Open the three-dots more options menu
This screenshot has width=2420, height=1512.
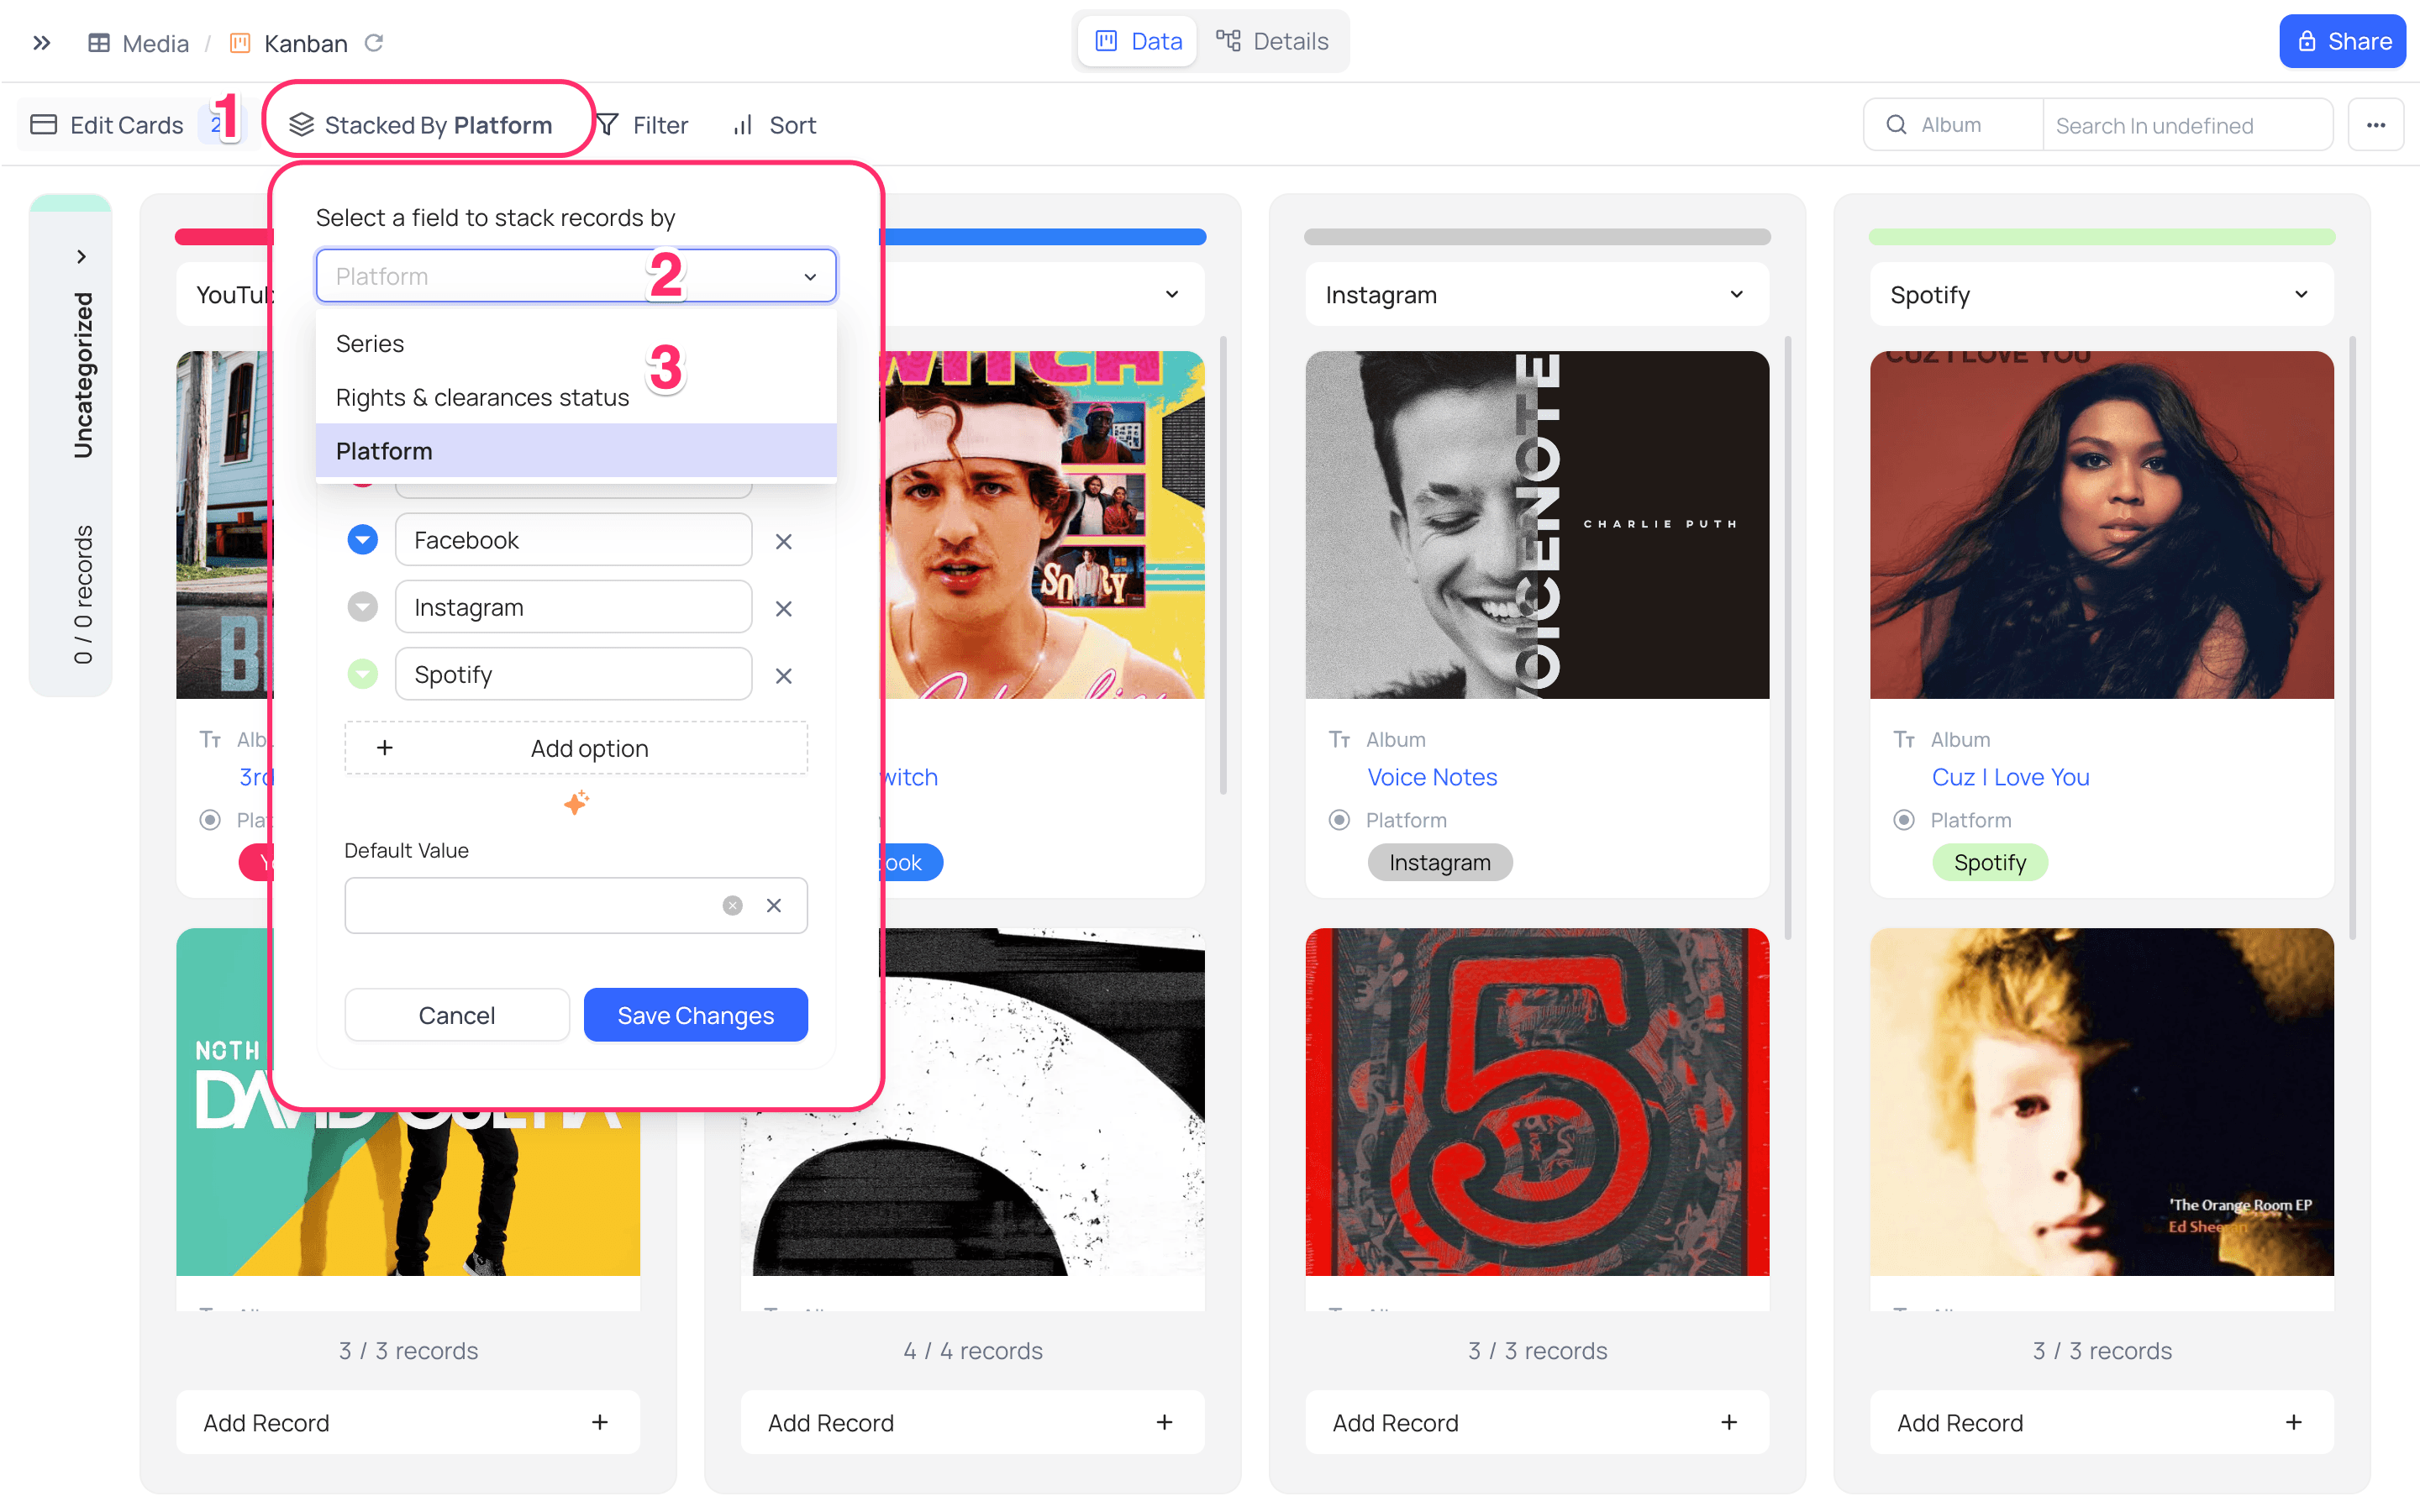pos(2375,125)
